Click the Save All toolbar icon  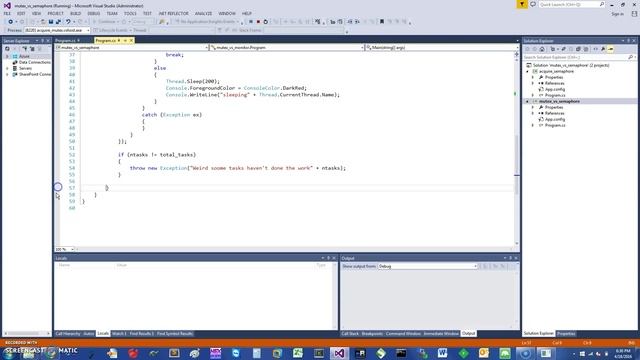click(x=58, y=22)
